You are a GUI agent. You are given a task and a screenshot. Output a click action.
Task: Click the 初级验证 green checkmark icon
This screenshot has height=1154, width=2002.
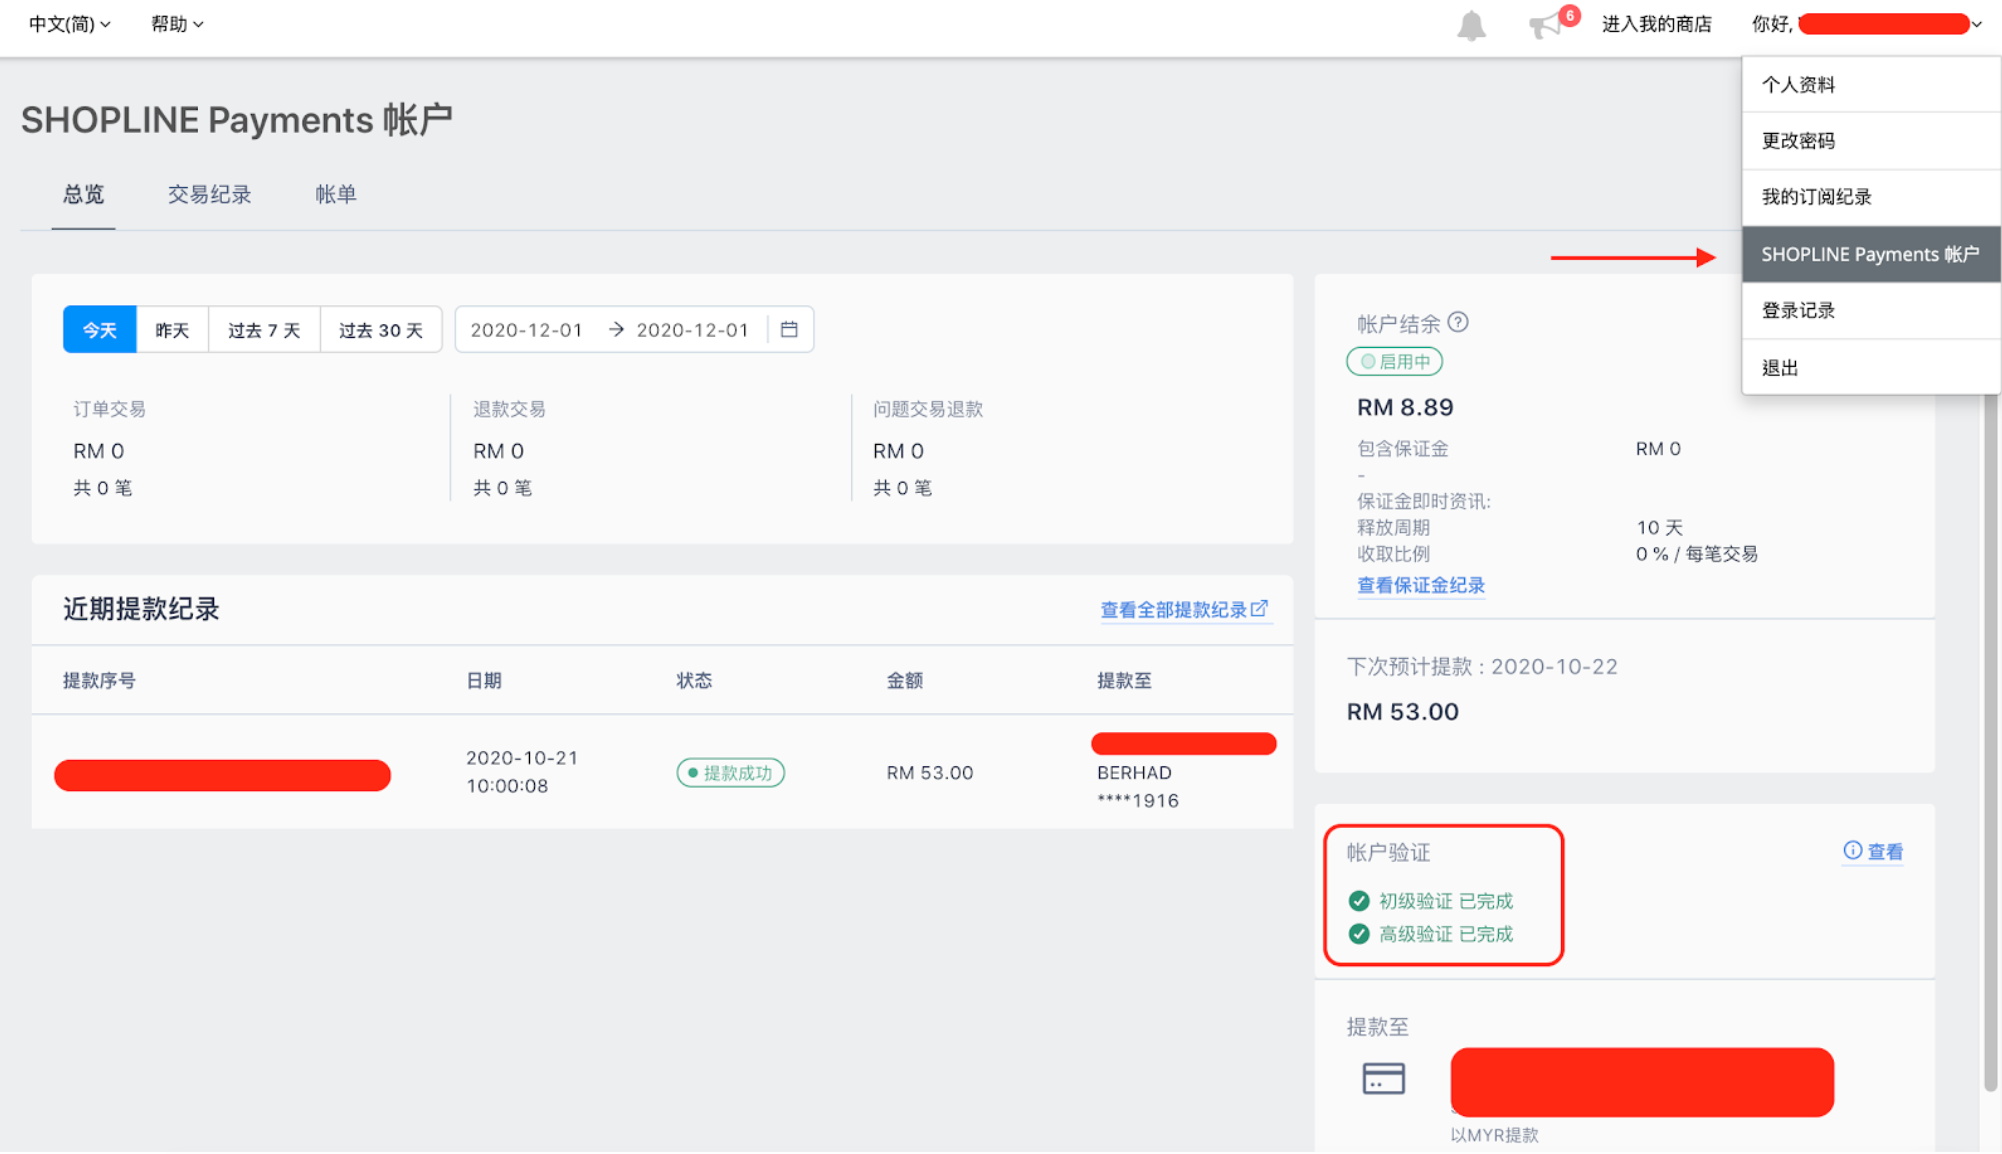click(1358, 901)
